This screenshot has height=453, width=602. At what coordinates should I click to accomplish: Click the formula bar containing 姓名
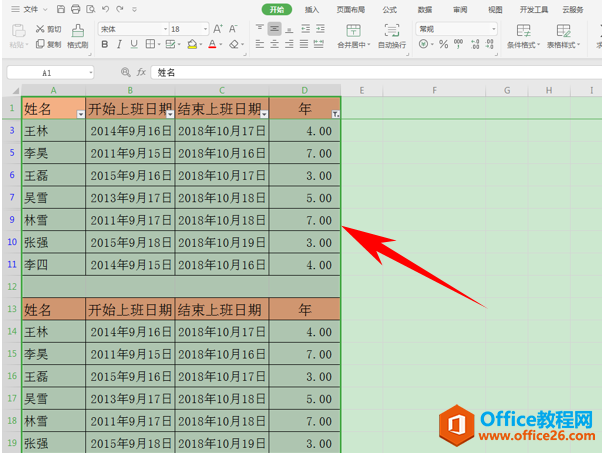376,73
